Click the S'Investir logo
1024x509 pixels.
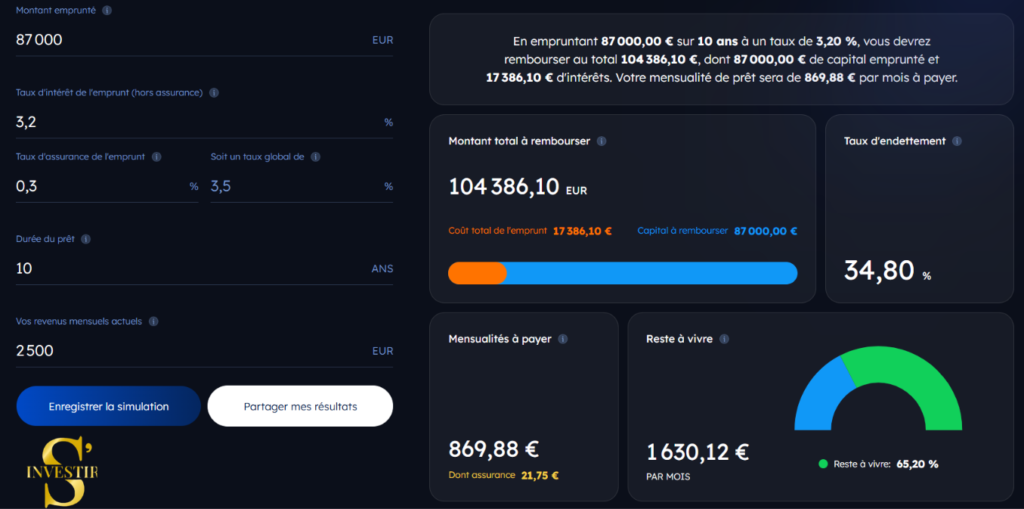click(62, 472)
